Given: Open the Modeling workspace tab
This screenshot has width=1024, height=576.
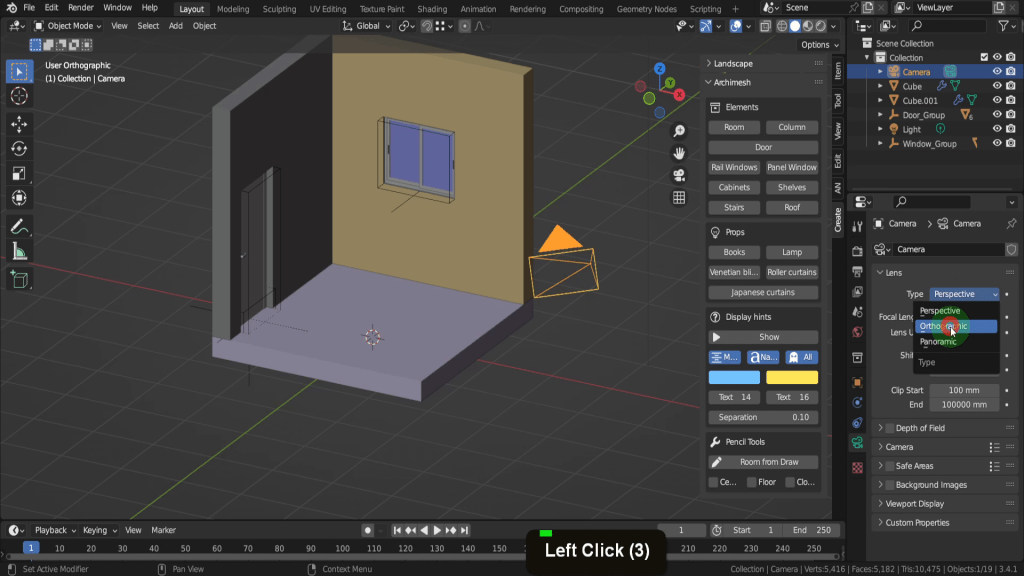Looking at the screenshot, I should point(233,9).
